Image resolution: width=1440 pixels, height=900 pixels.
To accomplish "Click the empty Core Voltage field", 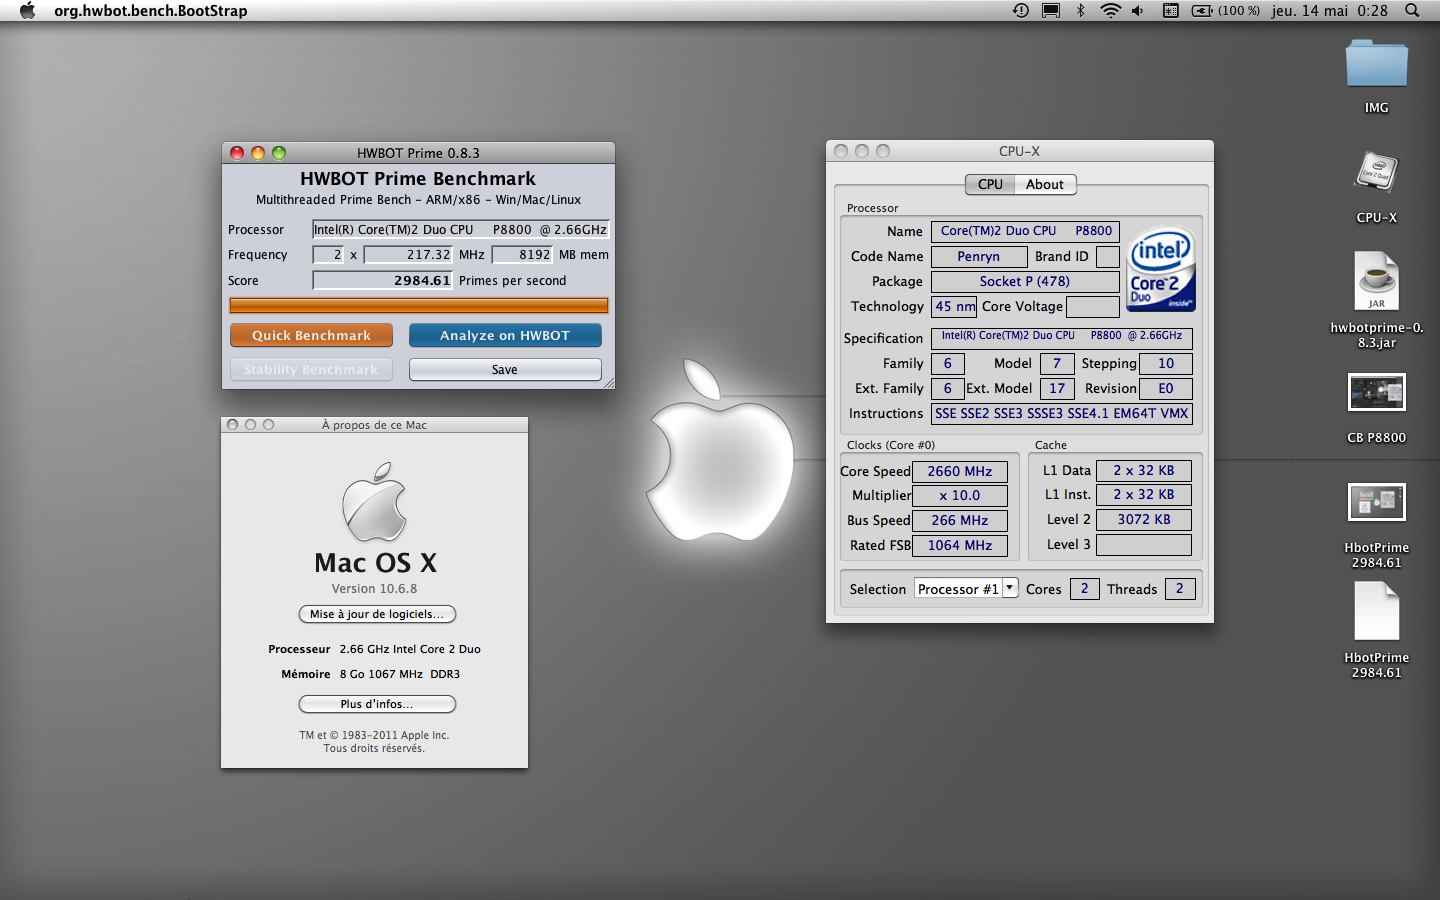I will pos(1093,306).
